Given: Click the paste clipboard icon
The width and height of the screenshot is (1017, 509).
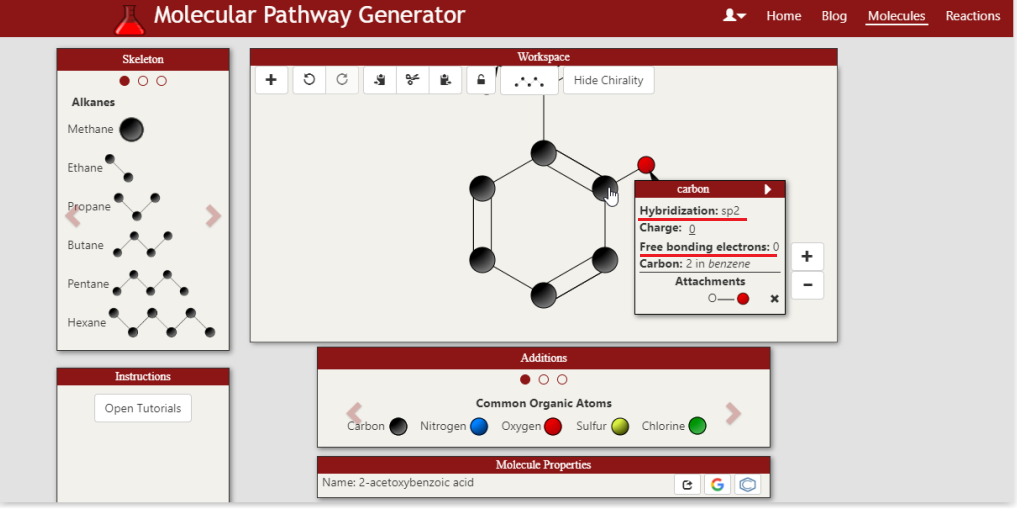Looking at the screenshot, I should pos(445,80).
